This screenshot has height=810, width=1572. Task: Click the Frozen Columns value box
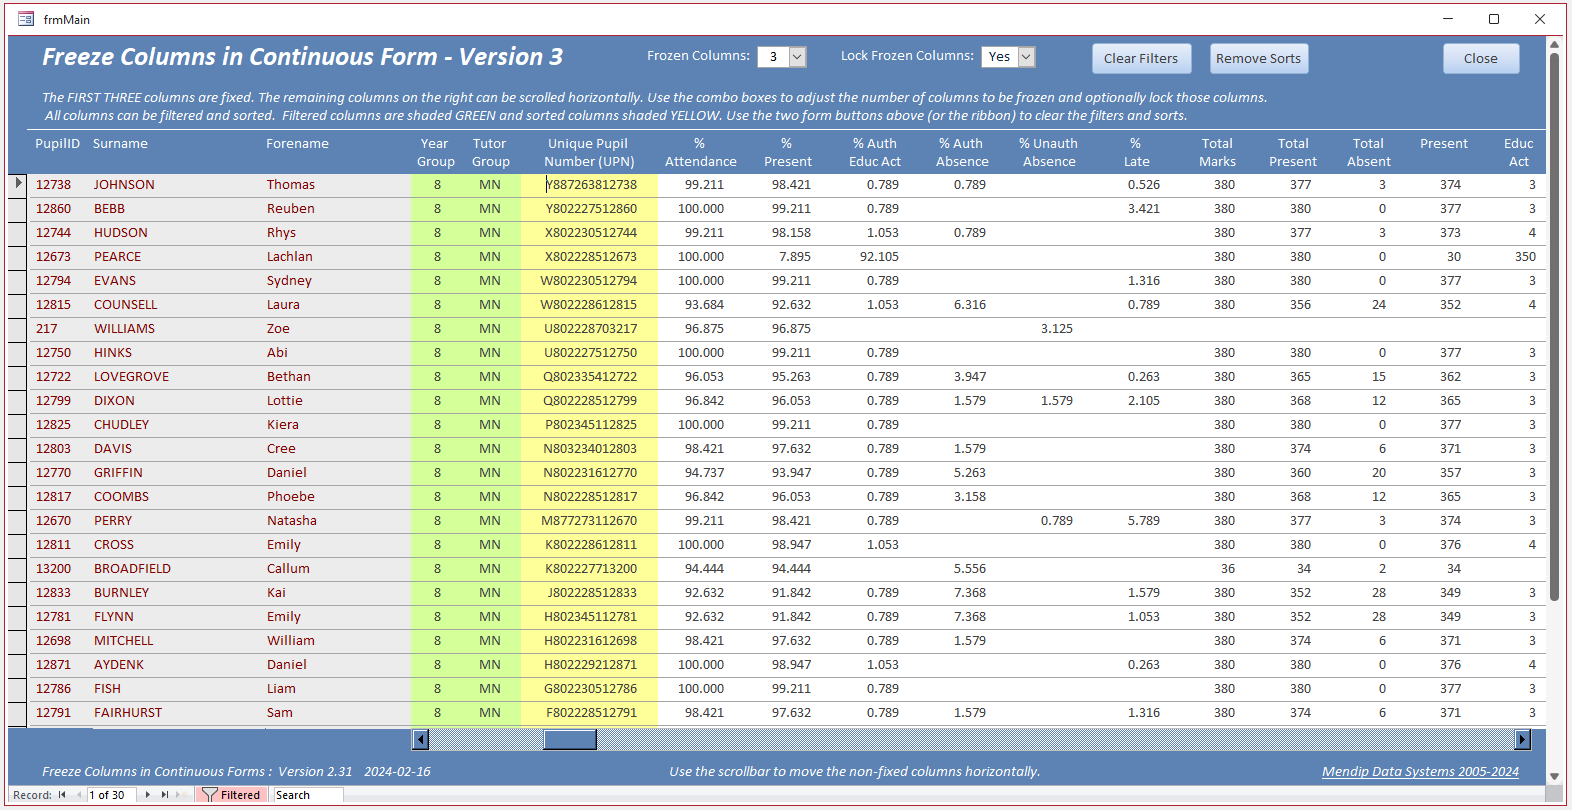click(x=774, y=57)
